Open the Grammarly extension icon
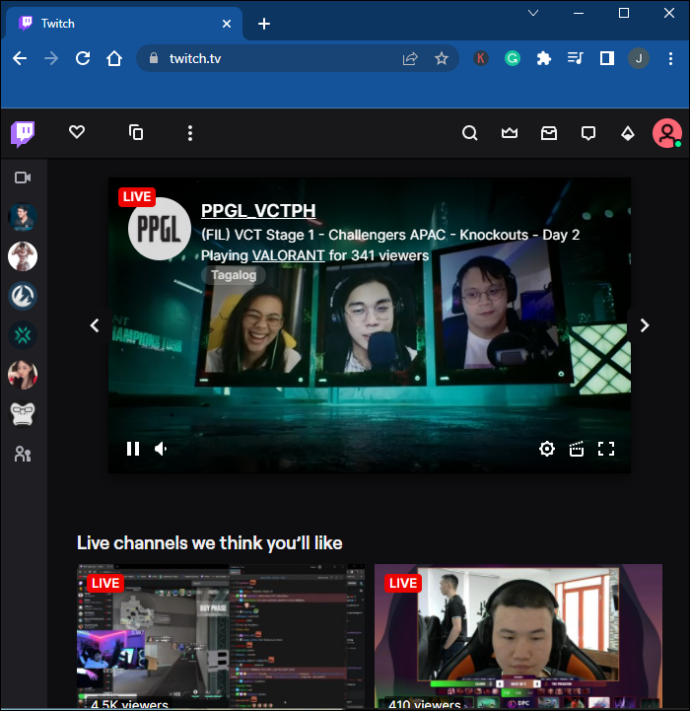 (512, 58)
